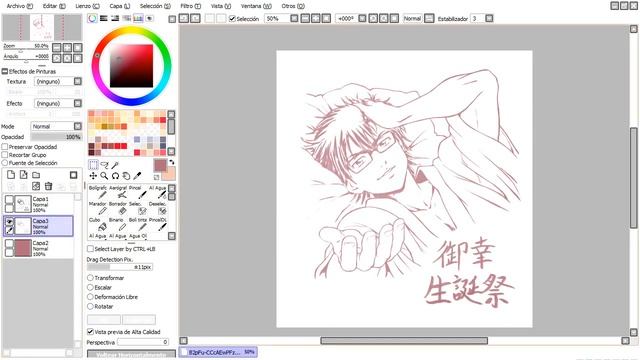Viewport: 640px width, 360px height.
Task: Adjust the layer Opacidad slider
Action: (x=56, y=137)
